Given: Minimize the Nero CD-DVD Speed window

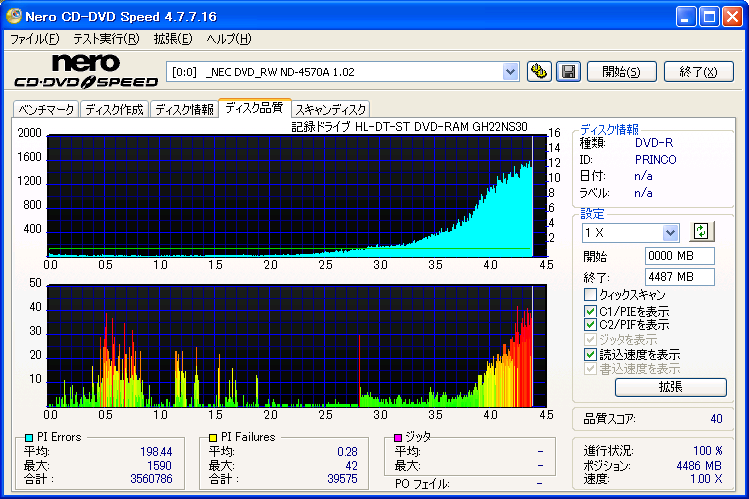Looking at the screenshot, I should click(686, 17).
